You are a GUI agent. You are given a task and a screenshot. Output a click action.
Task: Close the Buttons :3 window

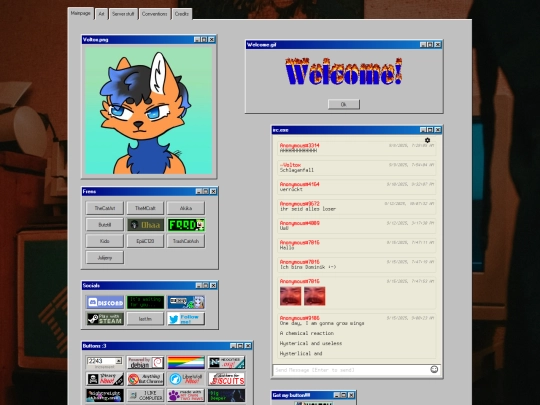point(248,346)
